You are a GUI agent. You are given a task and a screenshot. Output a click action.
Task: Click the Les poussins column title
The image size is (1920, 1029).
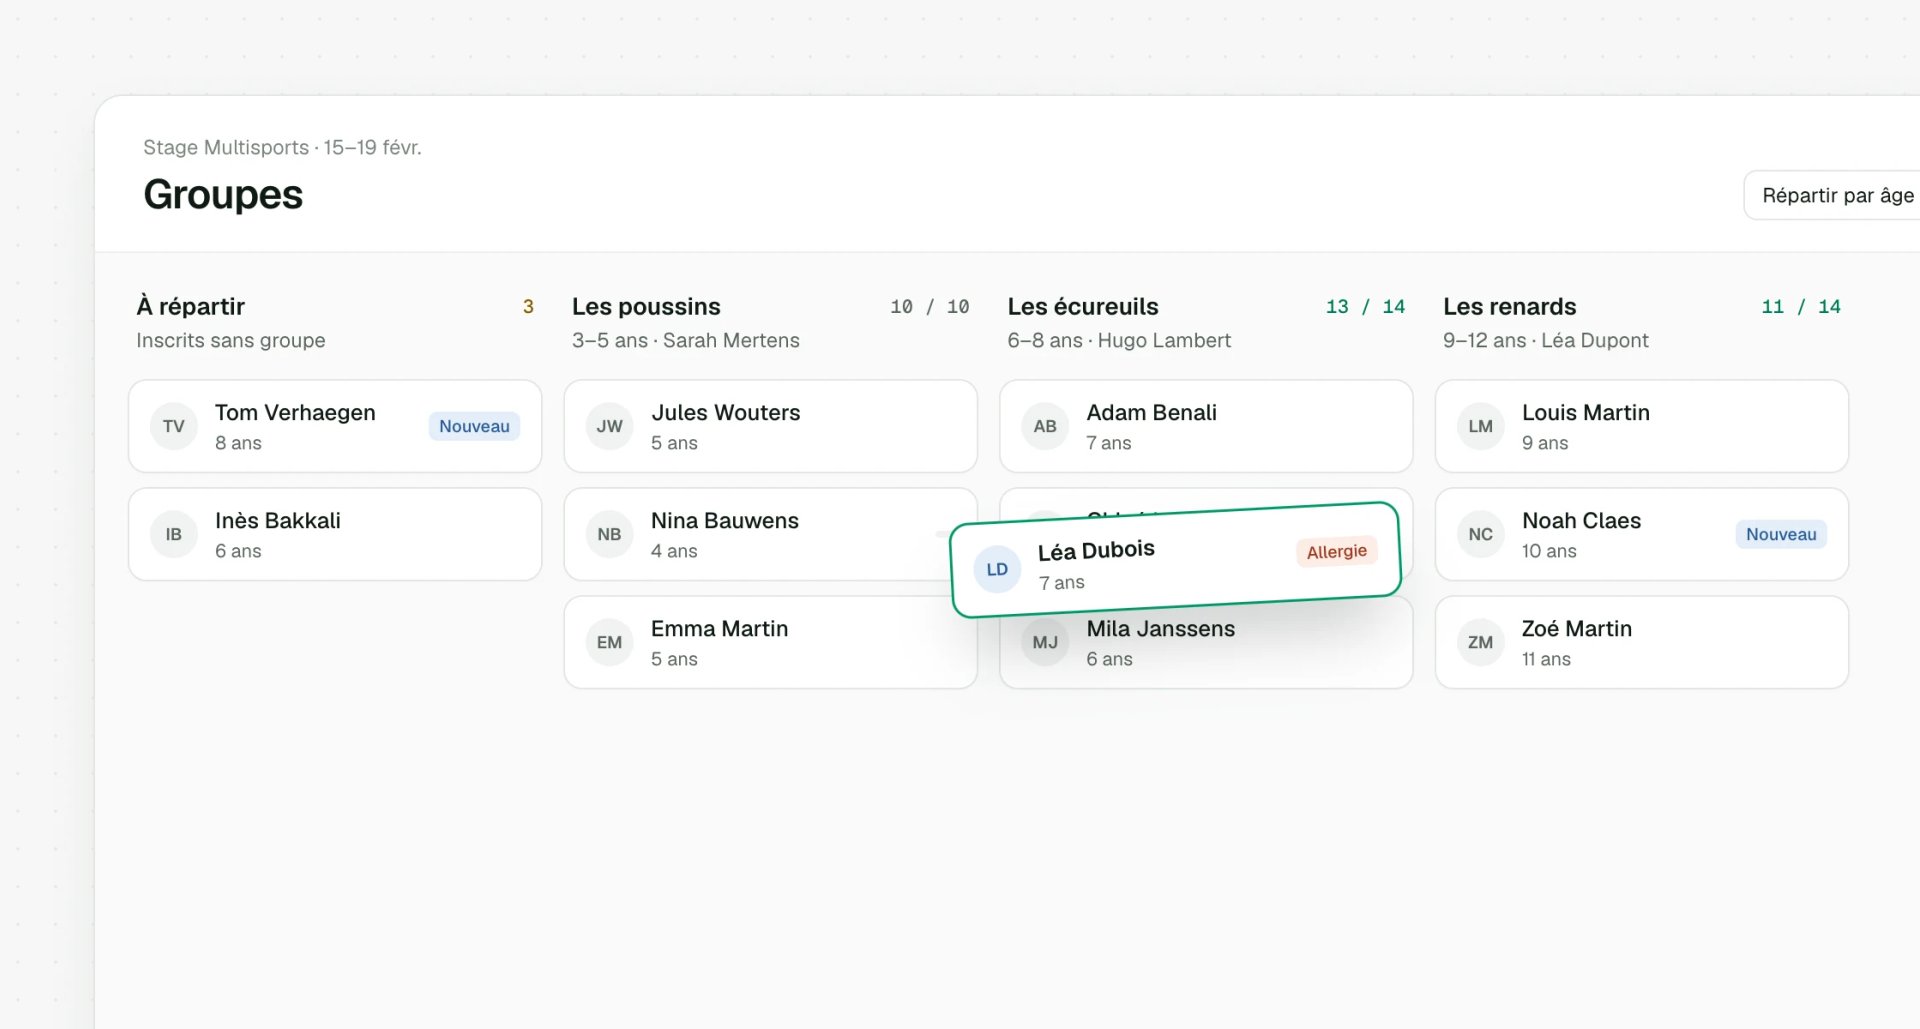(646, 306)
